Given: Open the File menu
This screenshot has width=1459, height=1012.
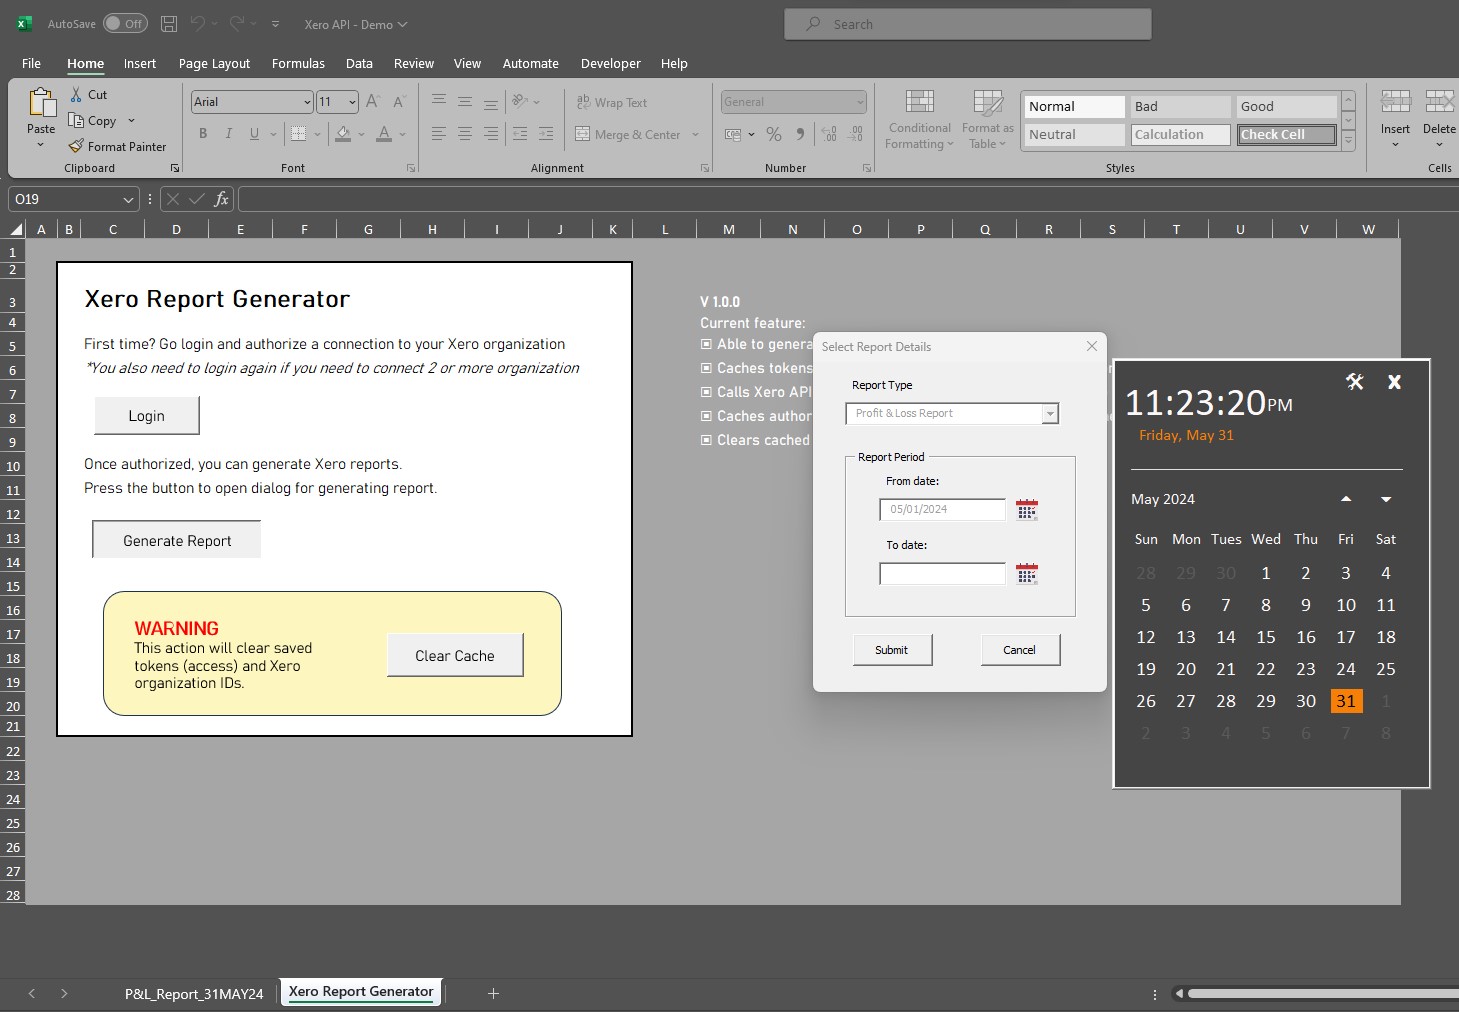Looking at the screenshot, I should tap(31, 63).
